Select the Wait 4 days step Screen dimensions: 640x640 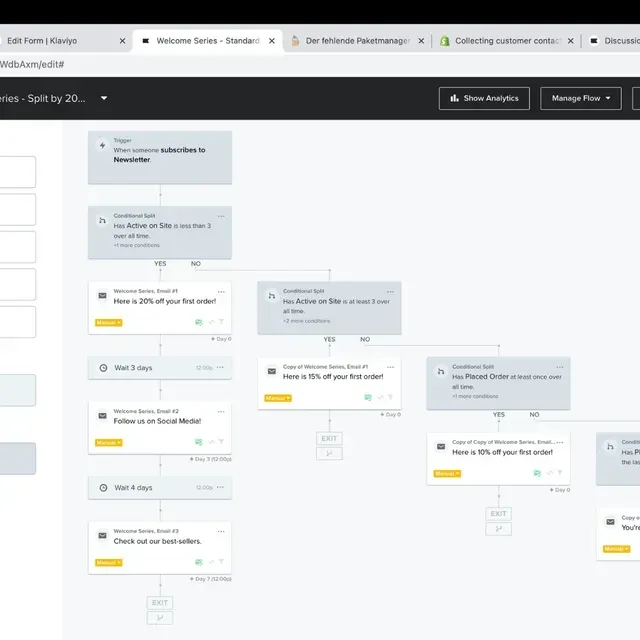(160, 488)
